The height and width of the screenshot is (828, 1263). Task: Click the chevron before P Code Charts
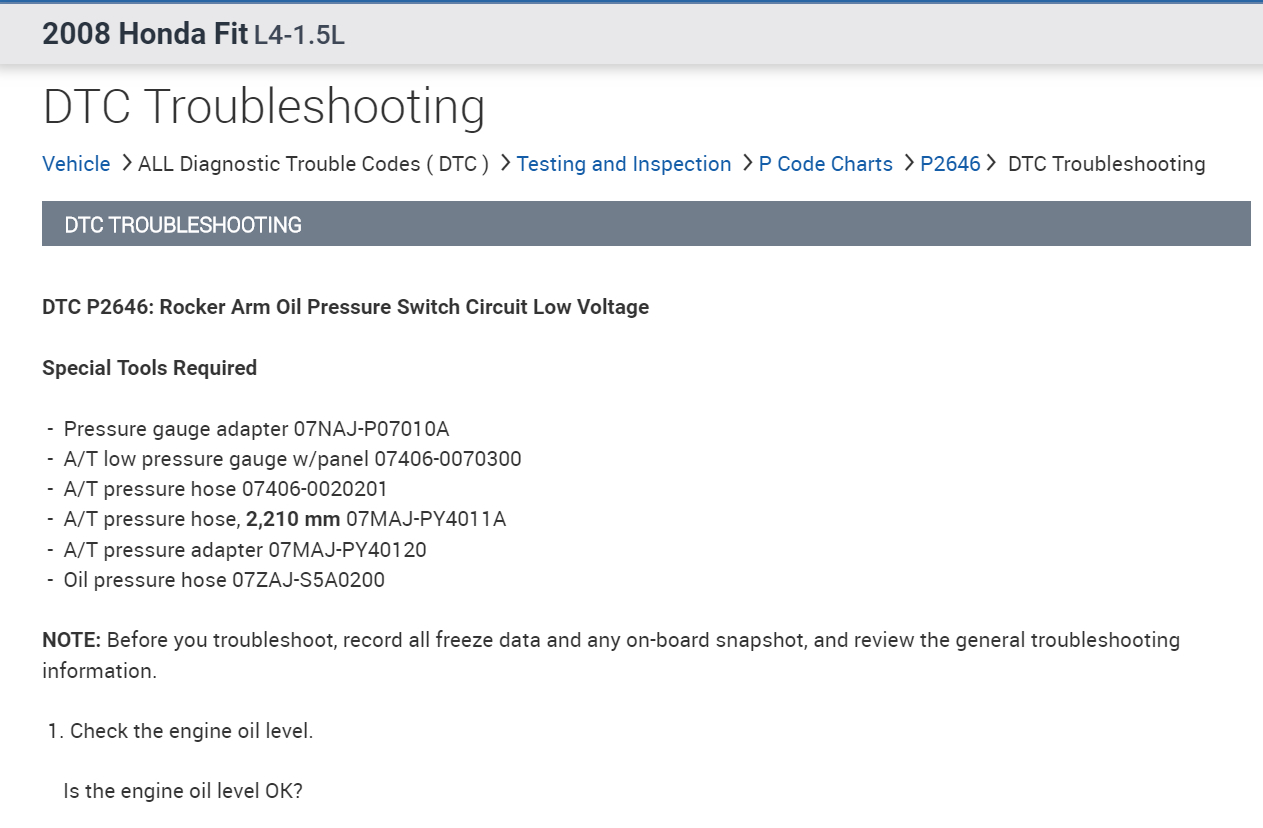pos(747,163)
